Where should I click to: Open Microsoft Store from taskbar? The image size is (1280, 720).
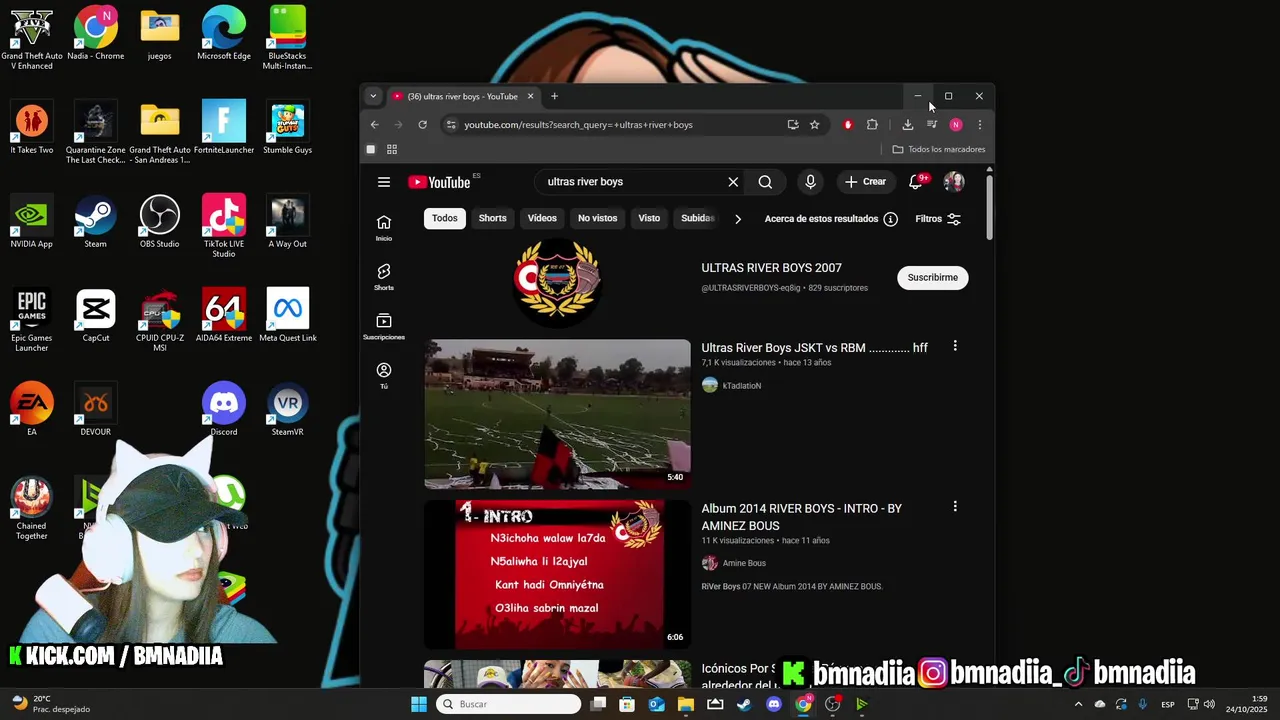coord(628,704)
